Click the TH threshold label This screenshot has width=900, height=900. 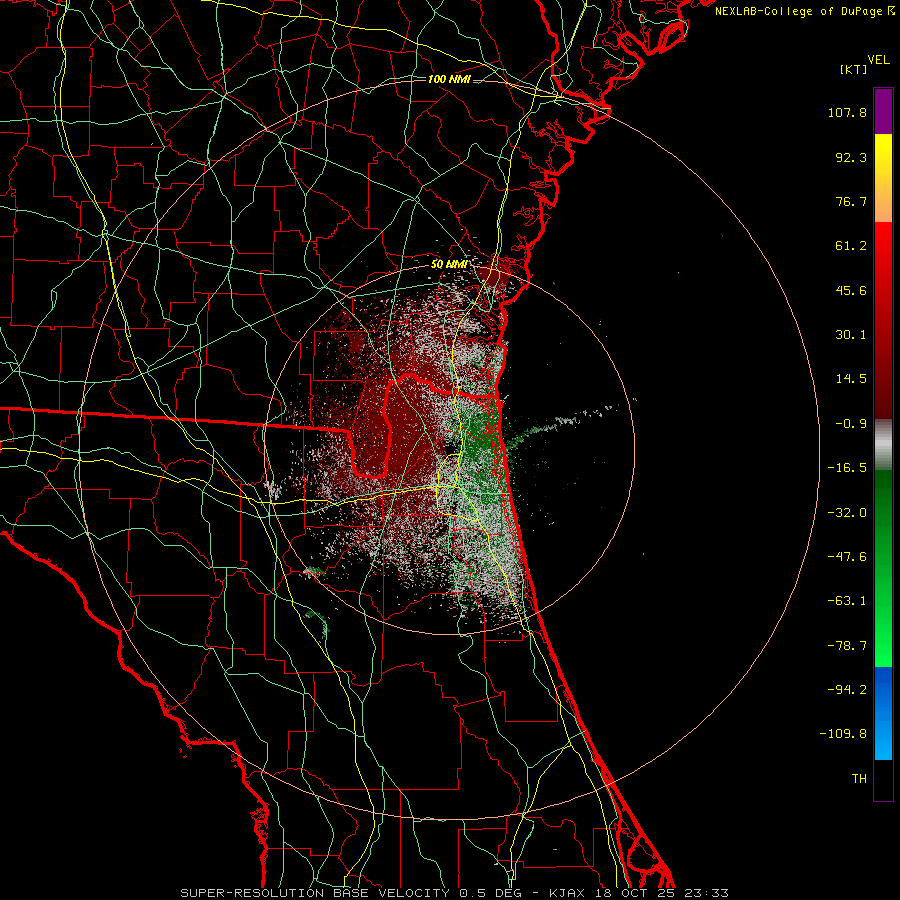[x=859, y=779]
